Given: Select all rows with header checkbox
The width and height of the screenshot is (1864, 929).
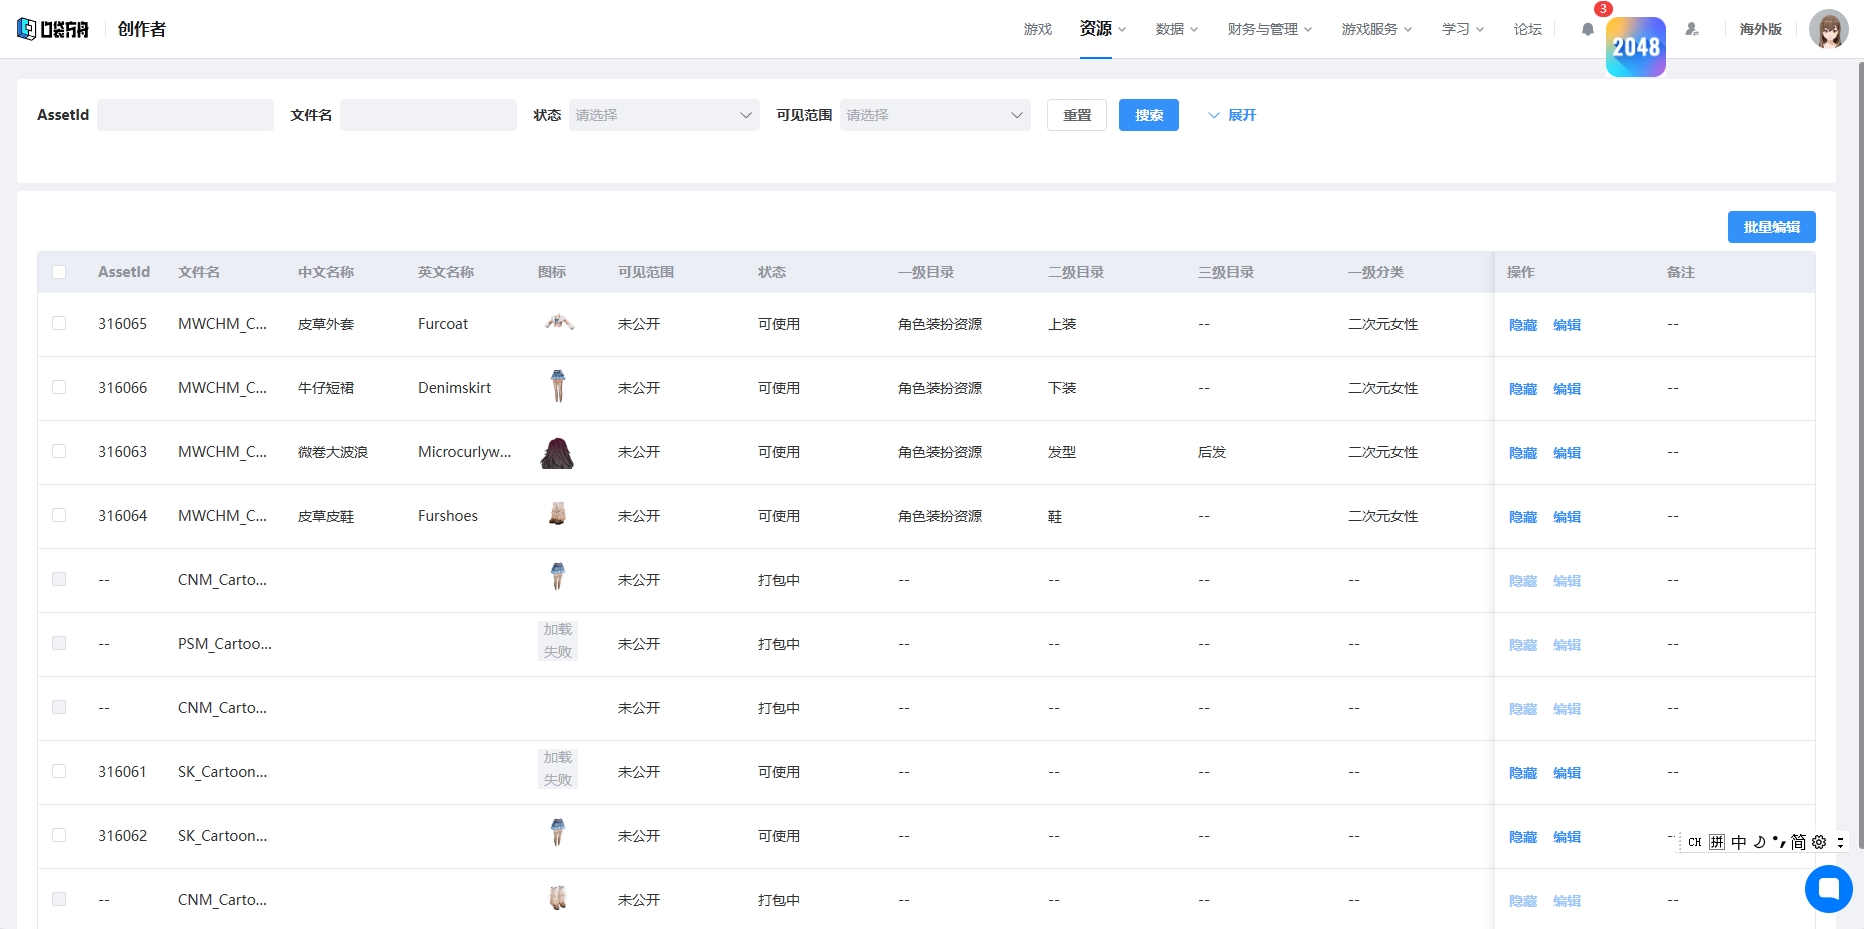Looking at the screenshot, I should click(59, 272).
